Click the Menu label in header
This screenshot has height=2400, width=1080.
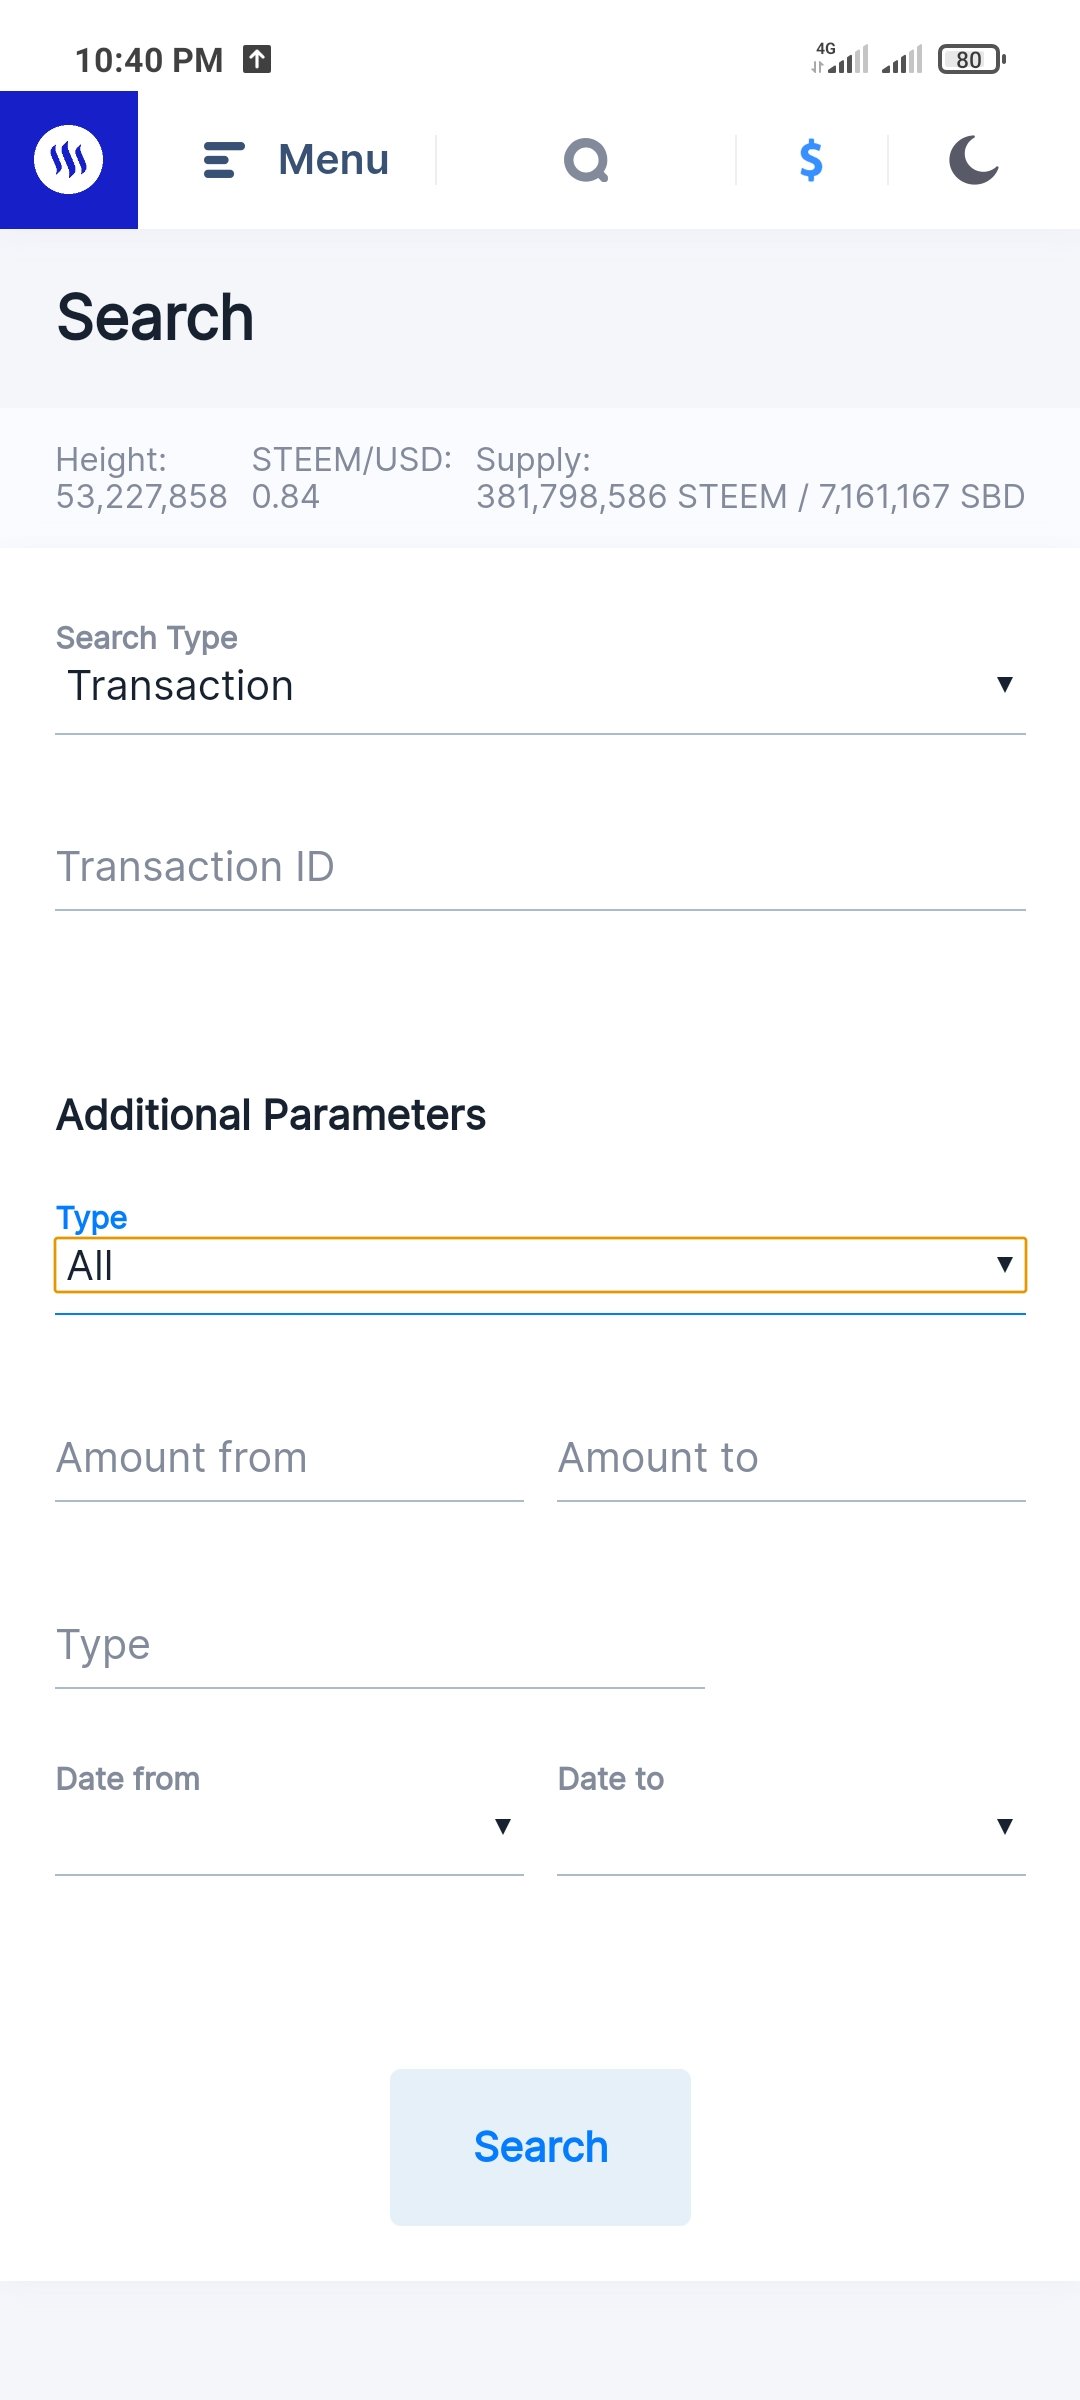[333, 160]
